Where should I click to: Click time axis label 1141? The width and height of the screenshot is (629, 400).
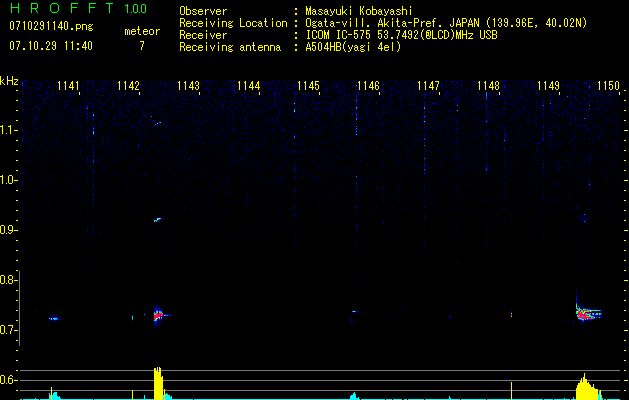pyautogui.click(x=68, y=86)
